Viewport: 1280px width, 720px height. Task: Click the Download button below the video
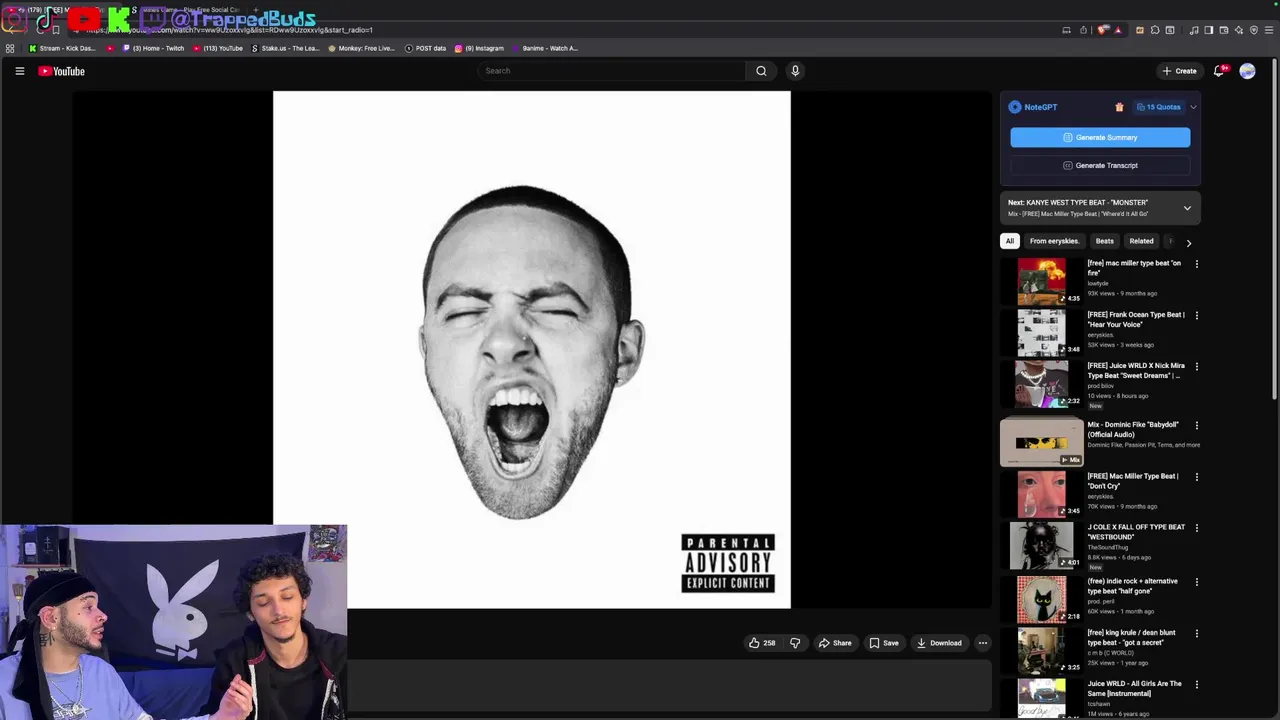click(x=939, y=643)
